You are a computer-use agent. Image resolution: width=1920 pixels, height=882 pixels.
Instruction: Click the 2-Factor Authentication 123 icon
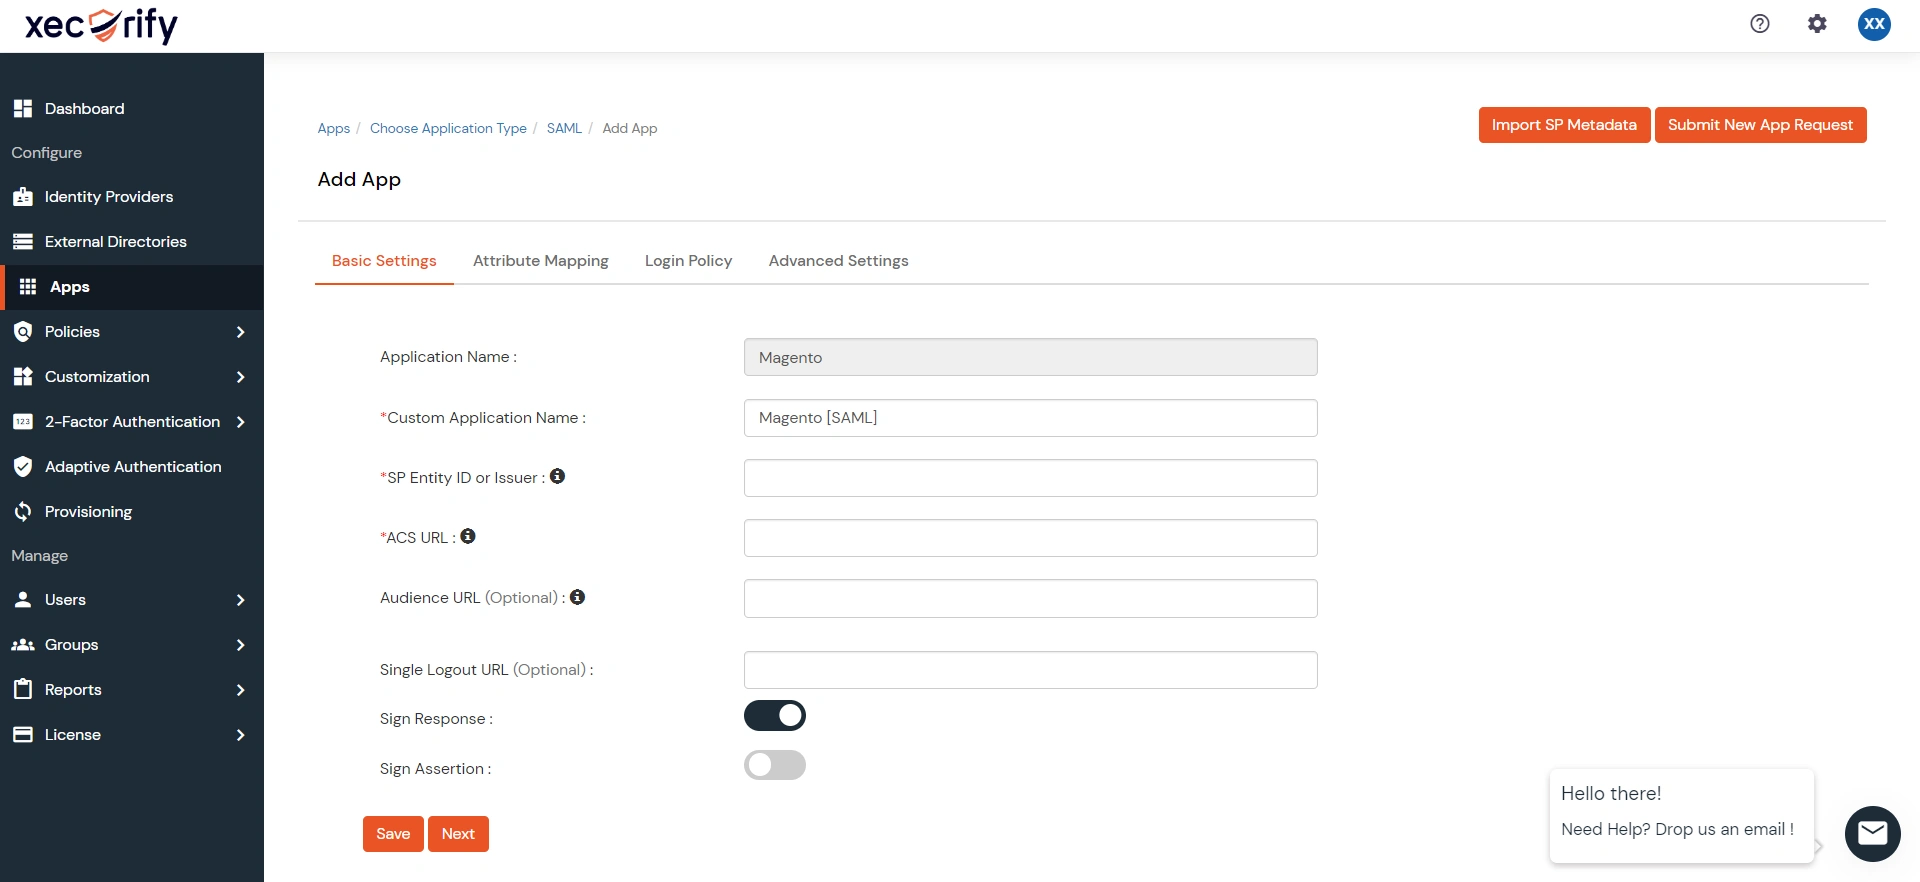pyautogui.click(x=23, y=422)
